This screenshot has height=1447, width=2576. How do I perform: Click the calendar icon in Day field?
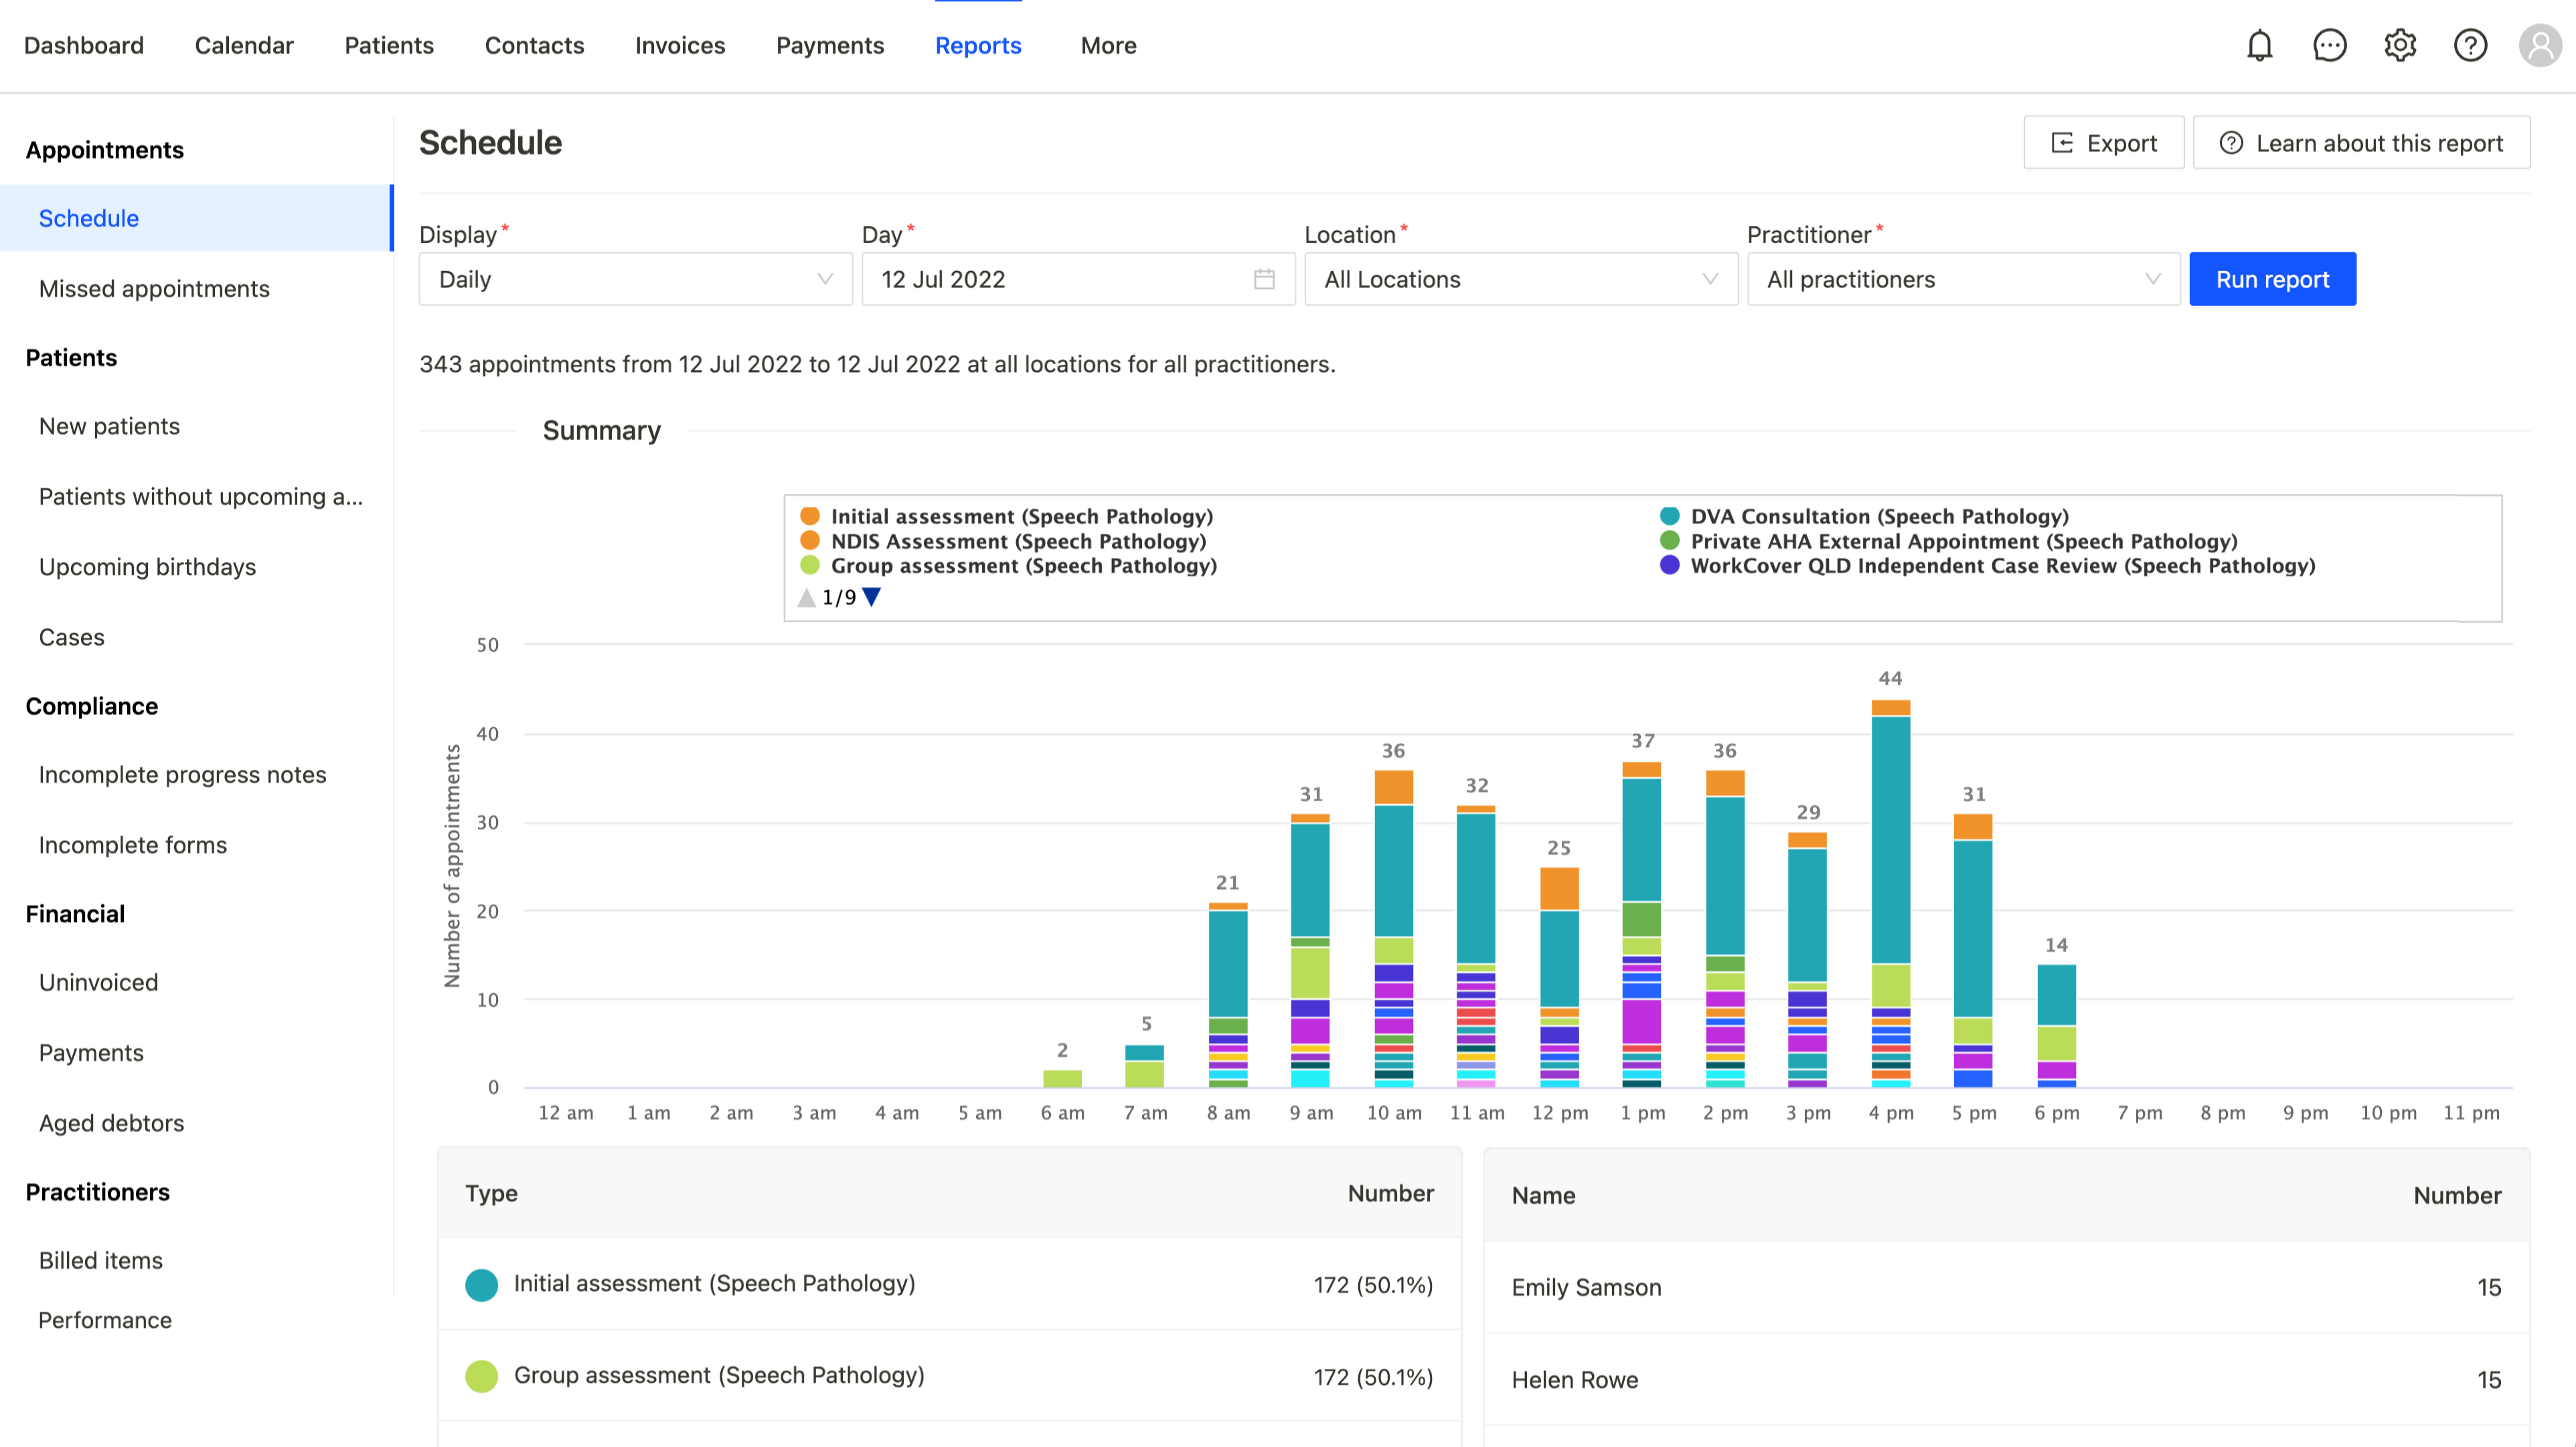coord(1264,279)
